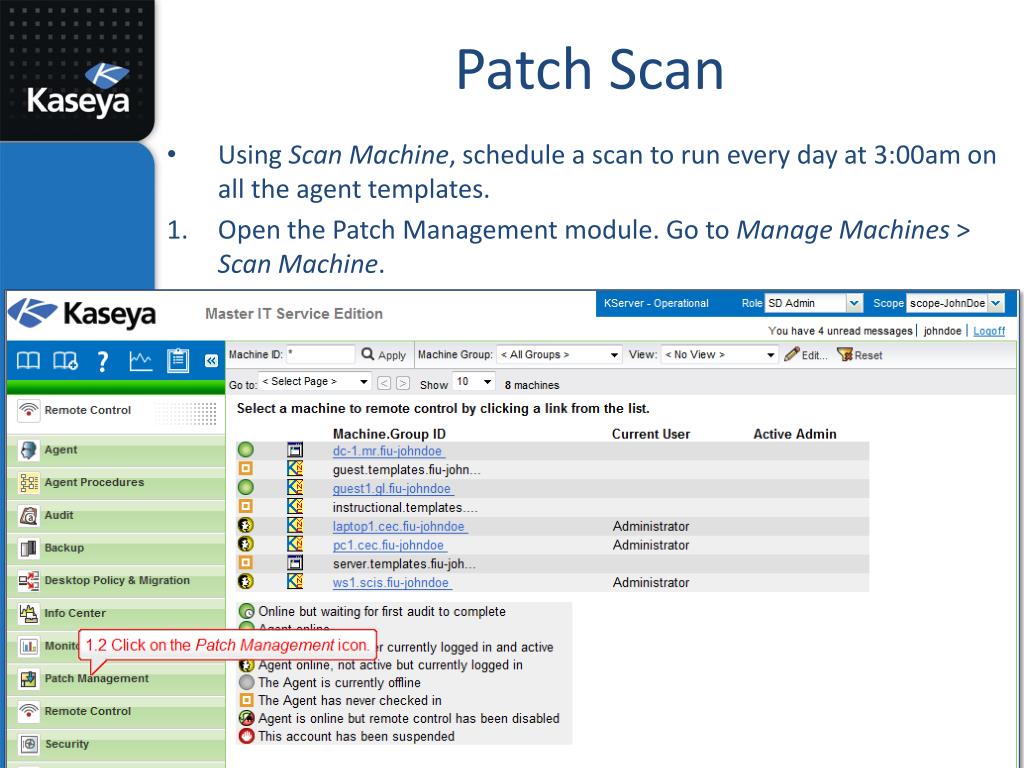Click the Reset filter icon
The width and height of the screenshot is (1024, 768).
click(x=844, y=355)
